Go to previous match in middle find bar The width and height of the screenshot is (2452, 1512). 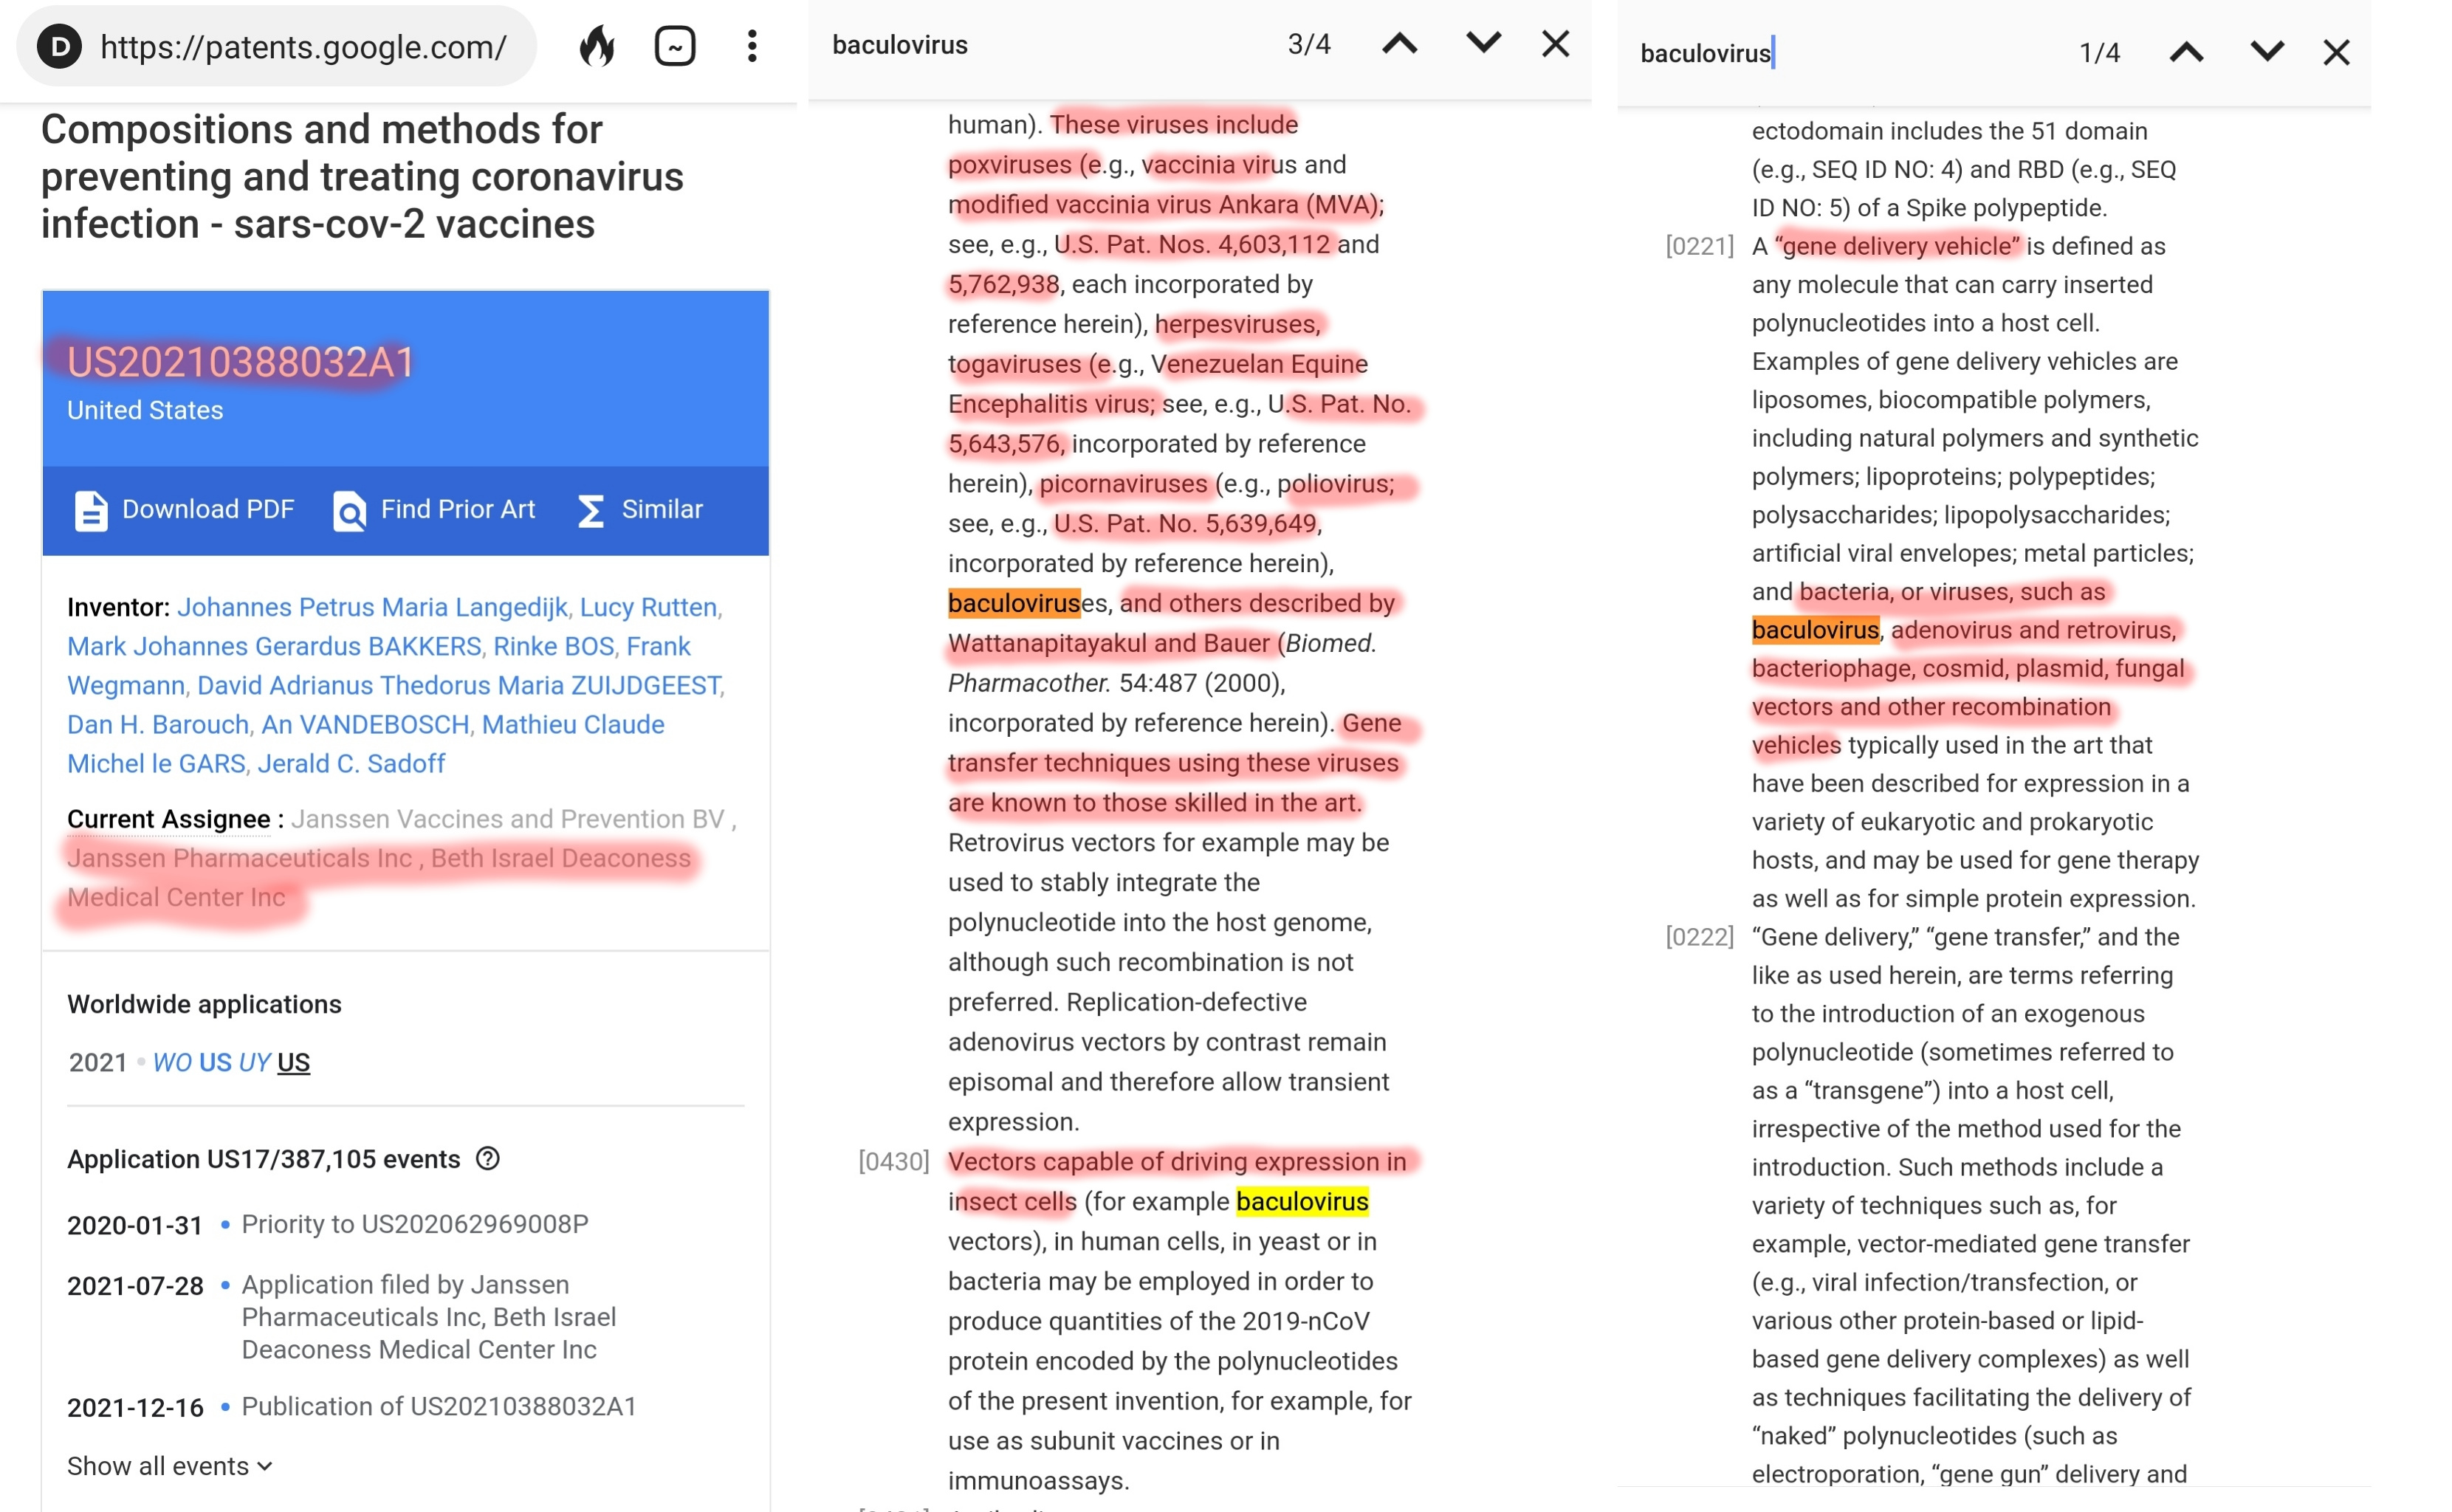click(x=1399, y=44)
